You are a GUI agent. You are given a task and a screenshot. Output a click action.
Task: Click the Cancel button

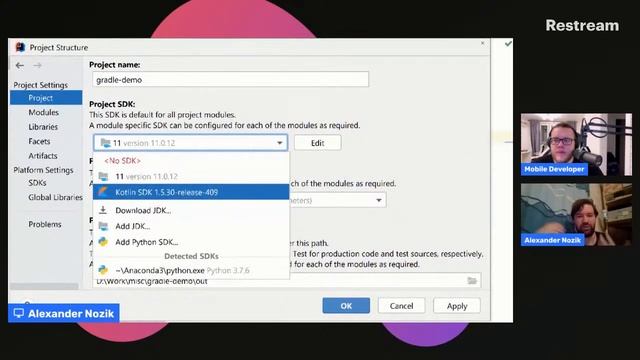tap(401, 306)
